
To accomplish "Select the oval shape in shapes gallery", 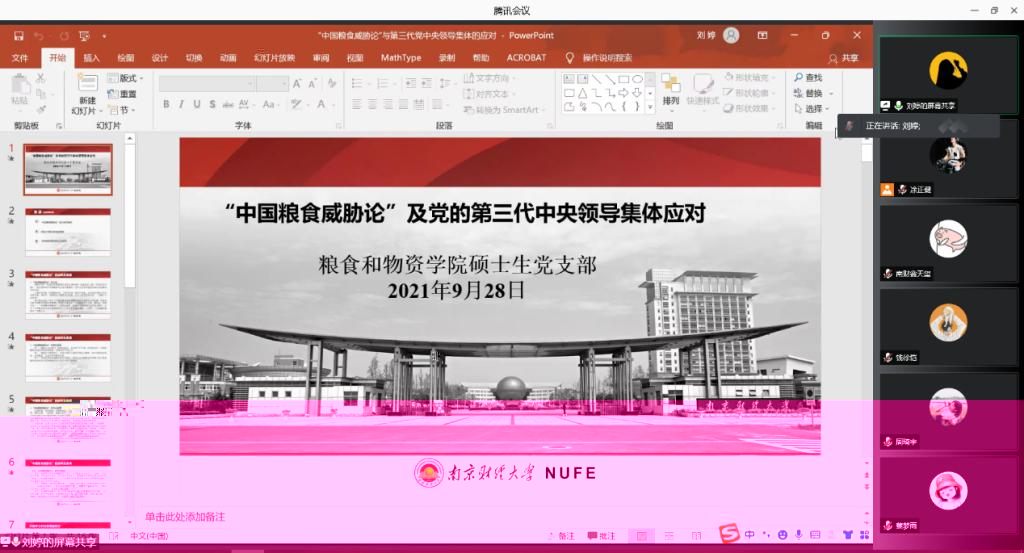I will pyautogui.click(x=637, y=79).
